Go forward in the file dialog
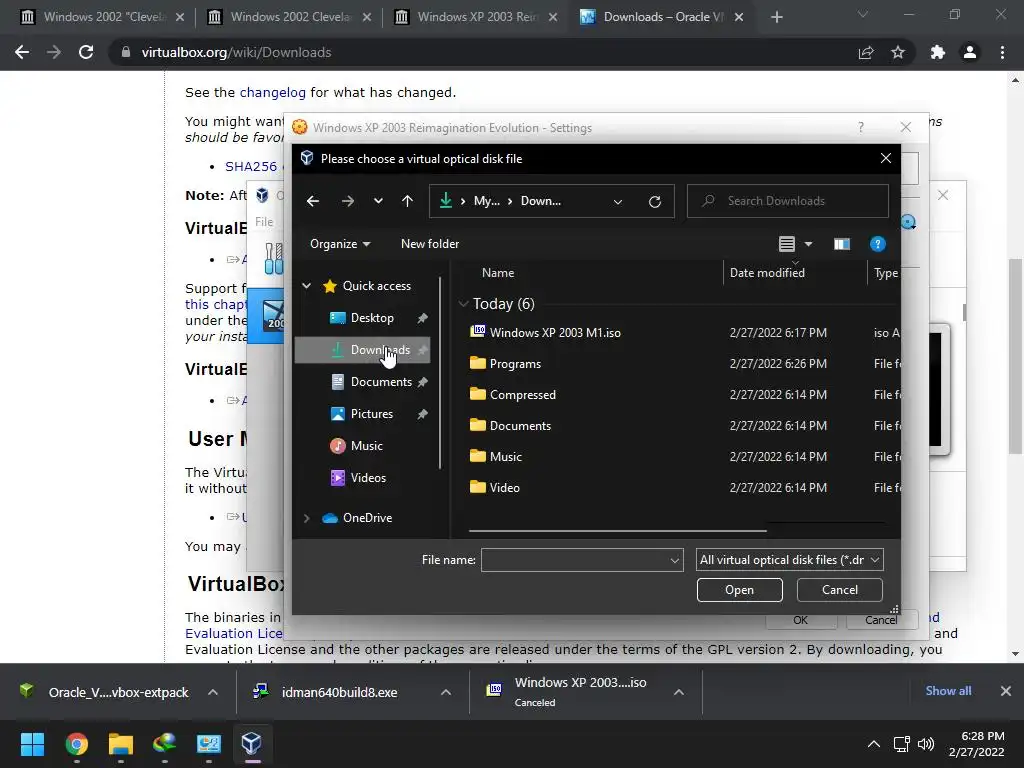Image resolution: width=1024 pixels, height=768 pixels. pos(347,201)
